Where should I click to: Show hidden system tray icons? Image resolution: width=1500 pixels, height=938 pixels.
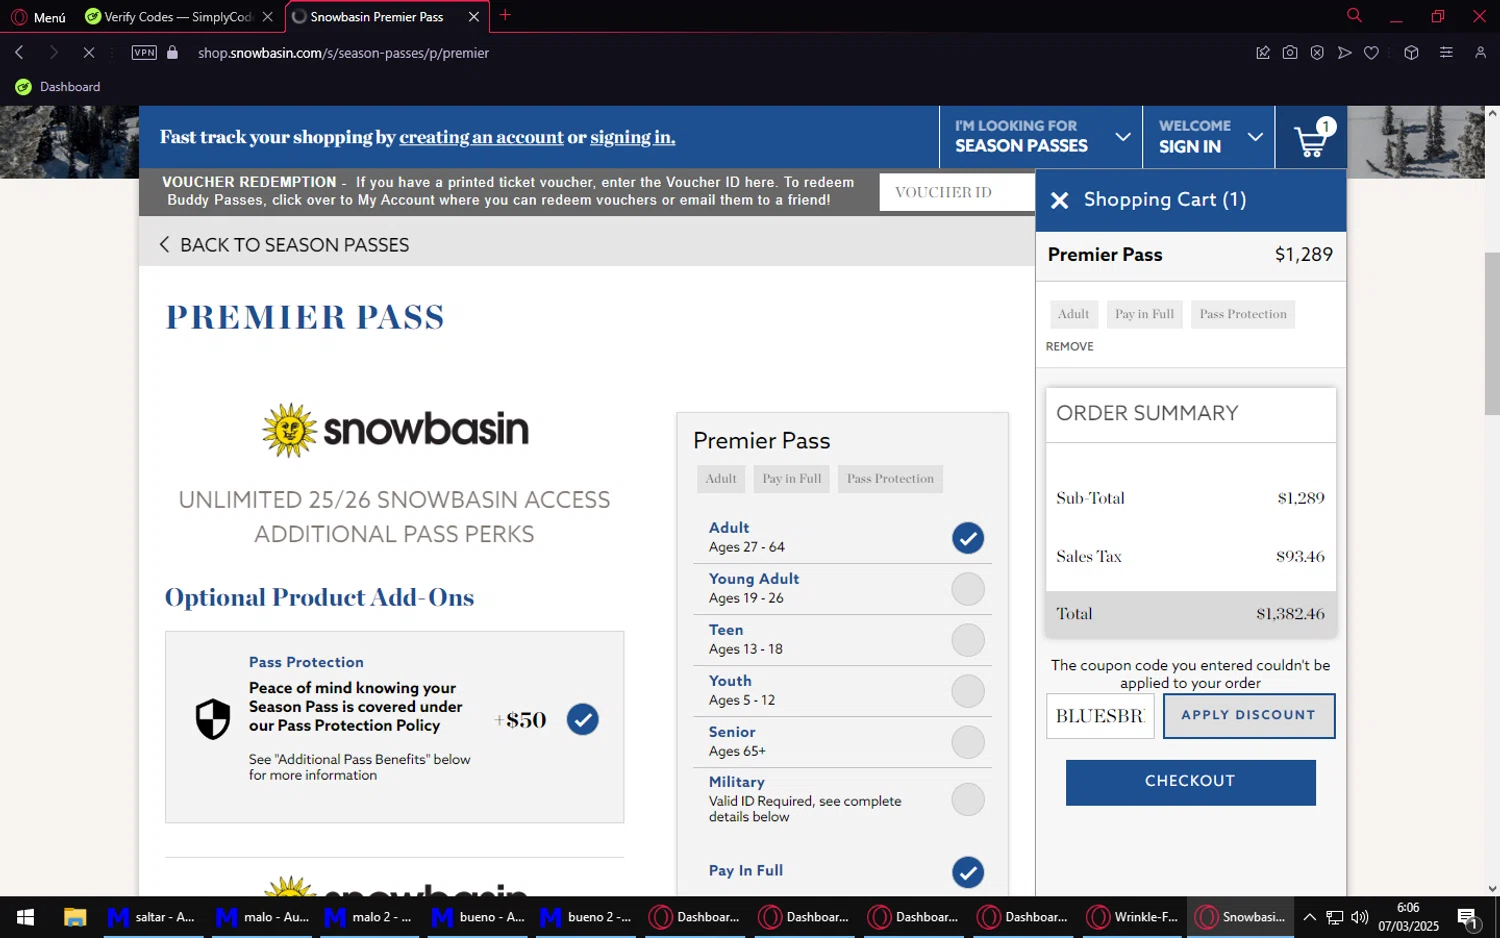1309,917
